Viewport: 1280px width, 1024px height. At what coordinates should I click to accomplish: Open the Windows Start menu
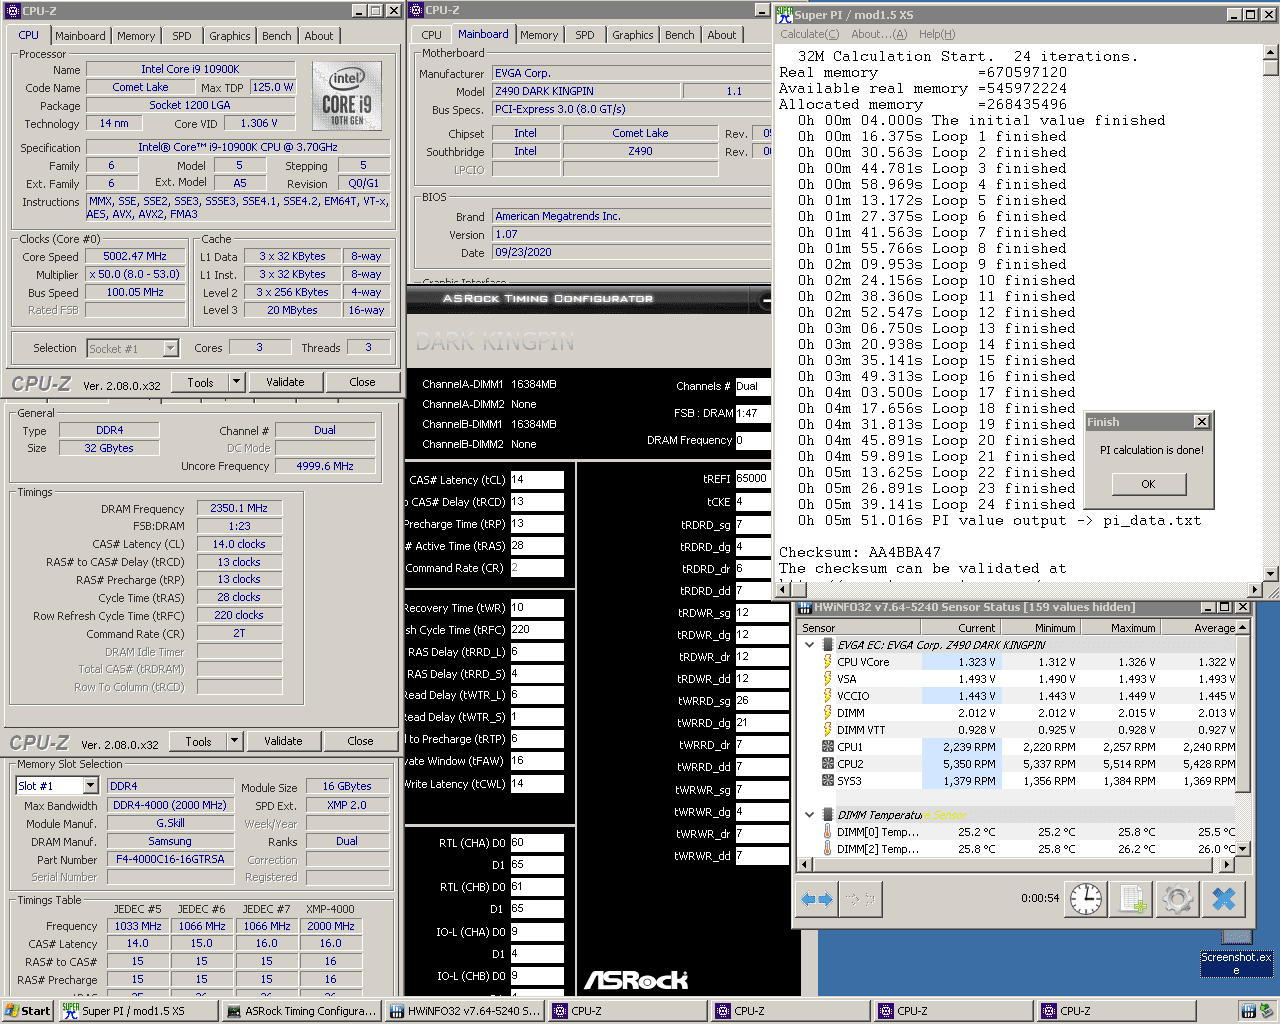click(27, 1011)
